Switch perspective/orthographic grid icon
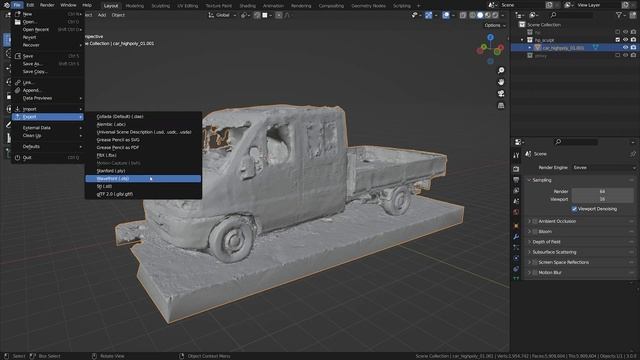This screenshot has width=640, height=360. tap(501, 106)
